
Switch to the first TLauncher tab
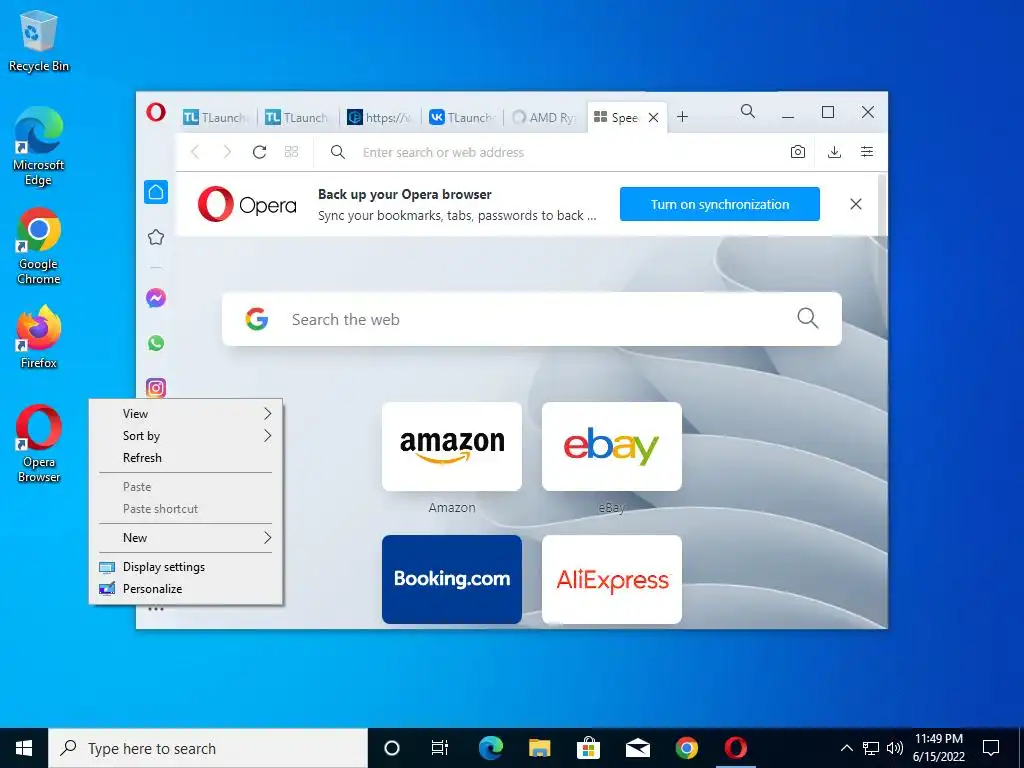pos(216,118)
